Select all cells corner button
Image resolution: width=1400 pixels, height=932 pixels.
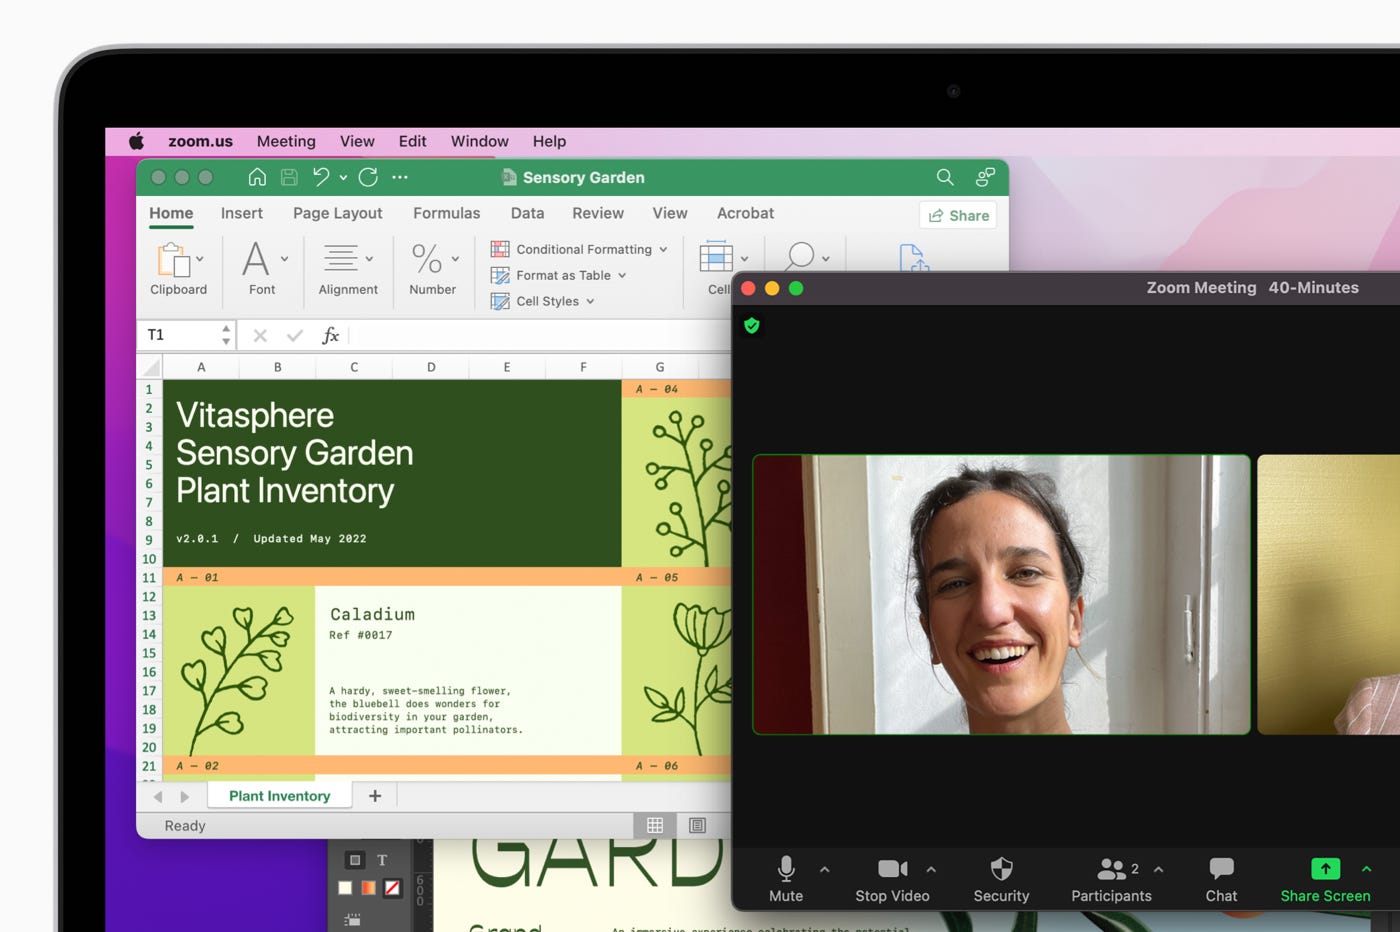(150, 367)
